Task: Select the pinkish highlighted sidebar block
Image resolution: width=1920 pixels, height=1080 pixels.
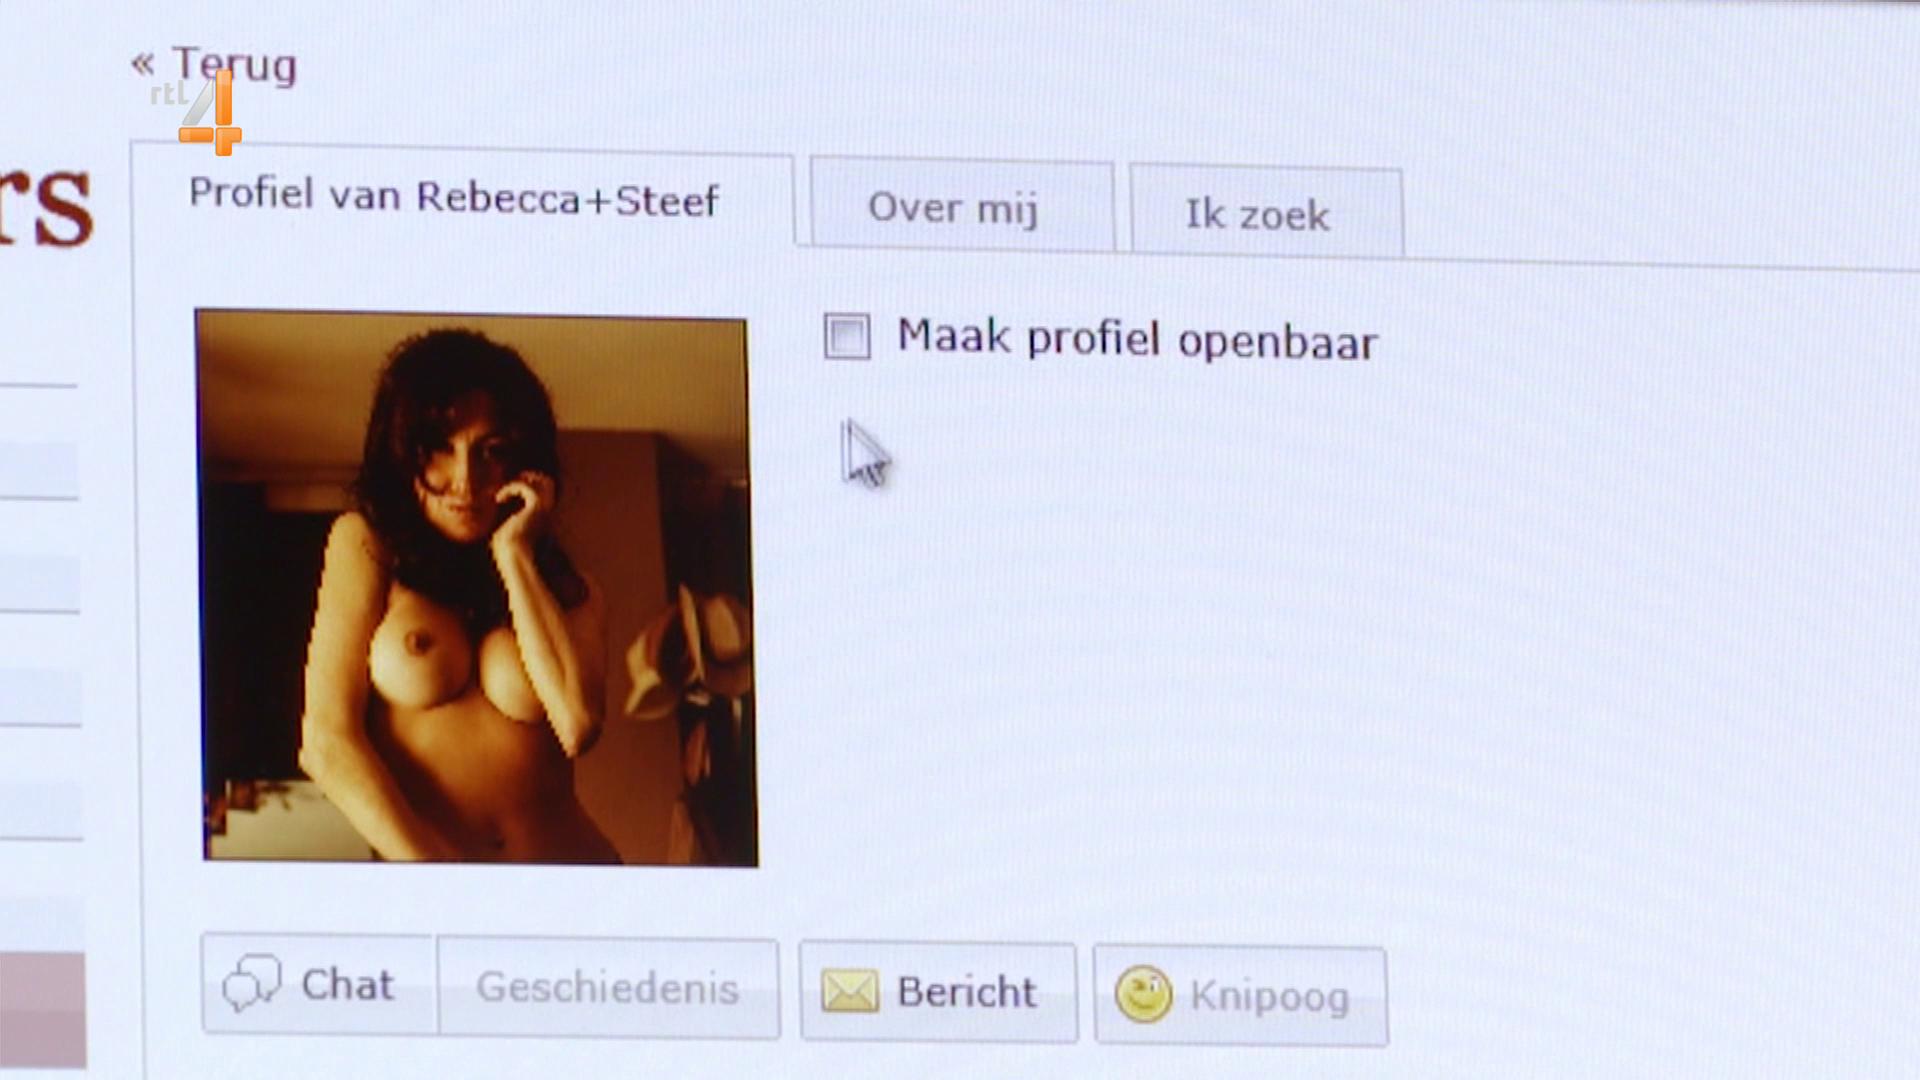Action: pyautogui.click(x=42, y=1009)
